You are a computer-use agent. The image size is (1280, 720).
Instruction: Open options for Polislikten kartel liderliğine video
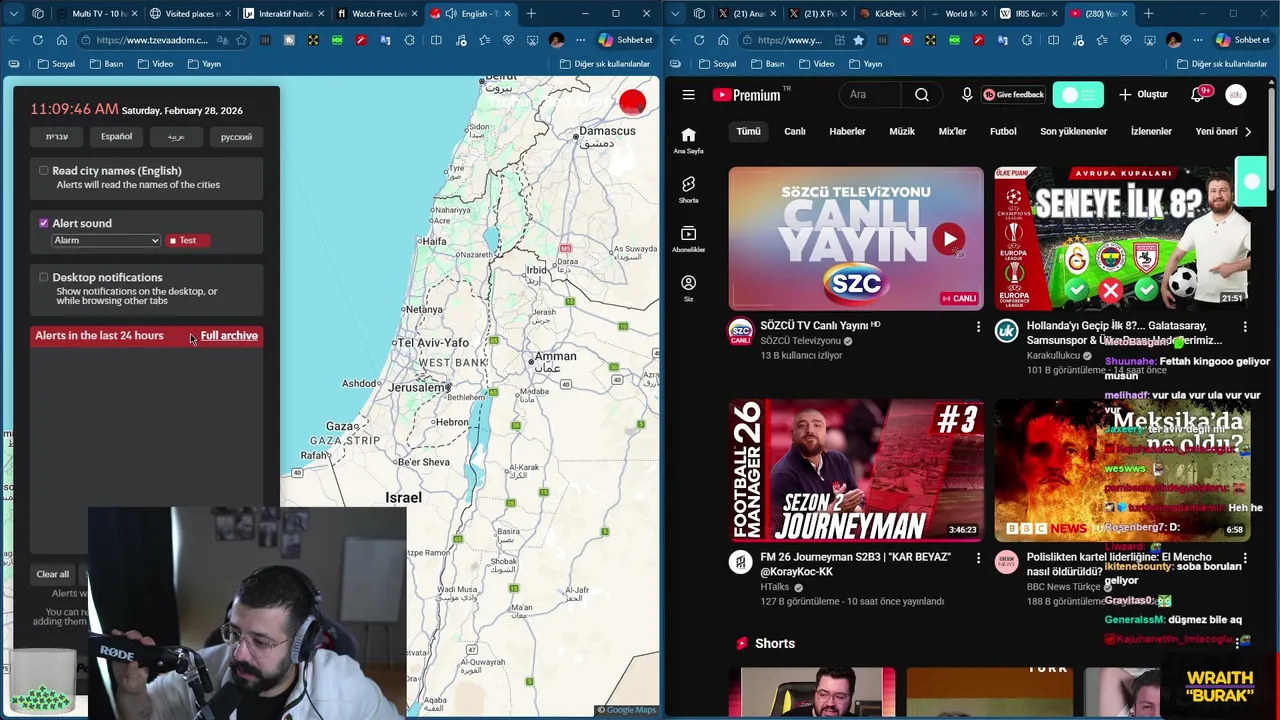tap(1245, 558)
